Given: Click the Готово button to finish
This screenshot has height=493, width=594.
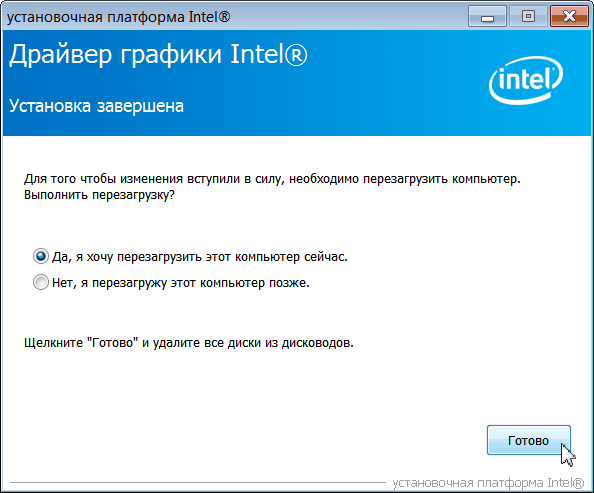Looking at the screenshot, I should [x=528, y=440].
